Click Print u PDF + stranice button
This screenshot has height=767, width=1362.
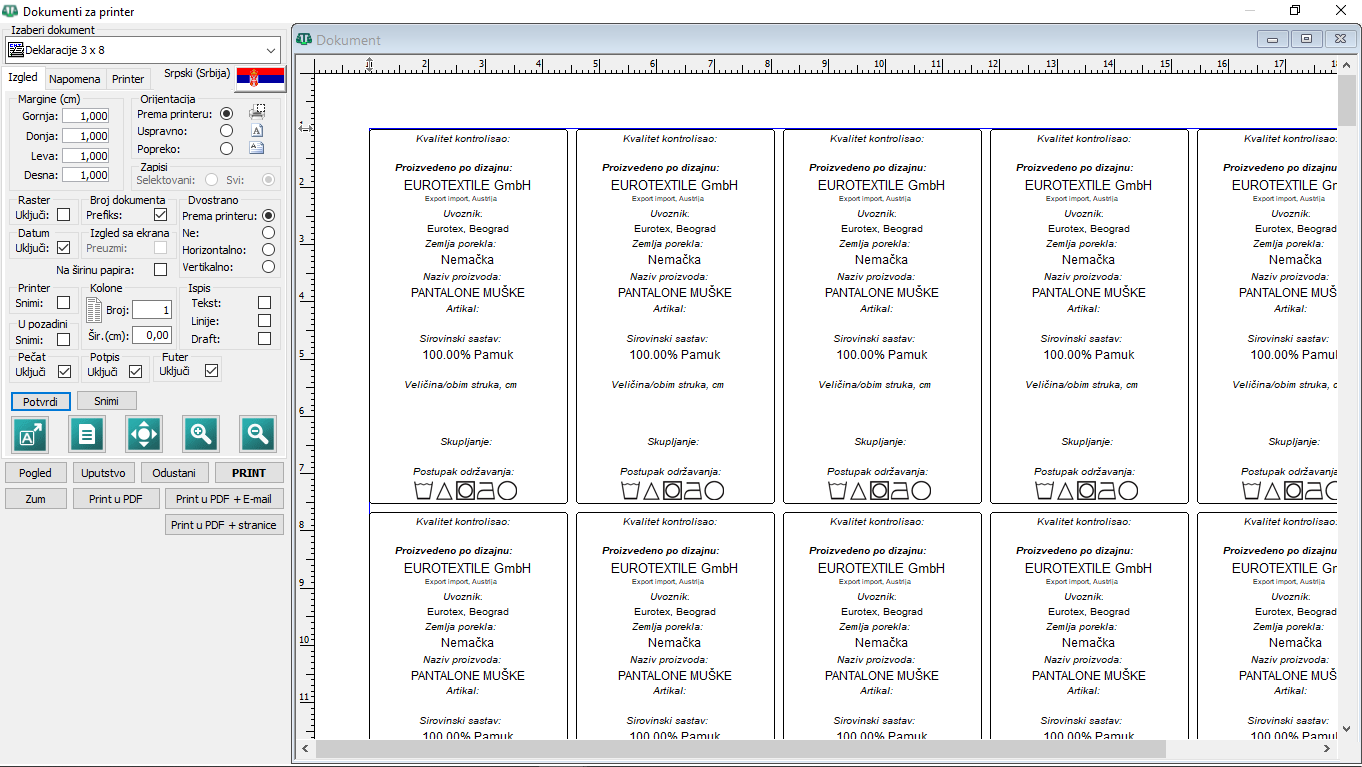click(224, 525)
